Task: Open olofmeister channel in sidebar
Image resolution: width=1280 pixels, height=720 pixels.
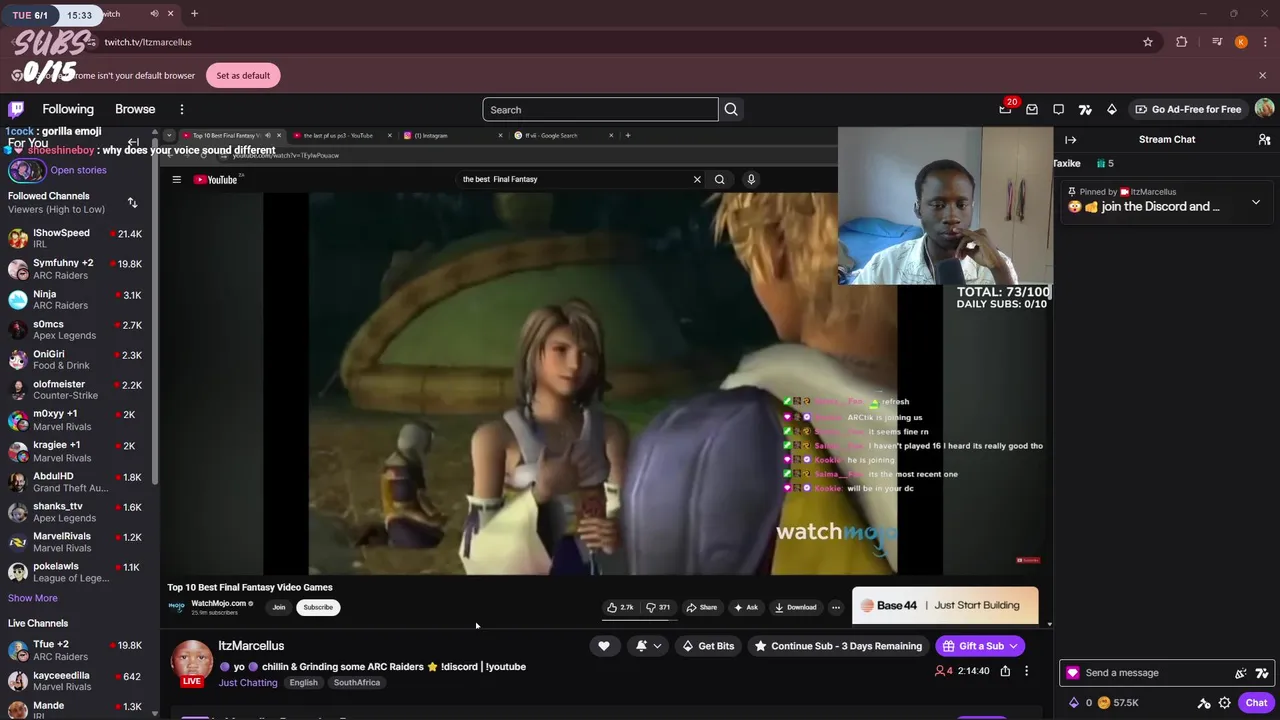Action: point(76,389)
